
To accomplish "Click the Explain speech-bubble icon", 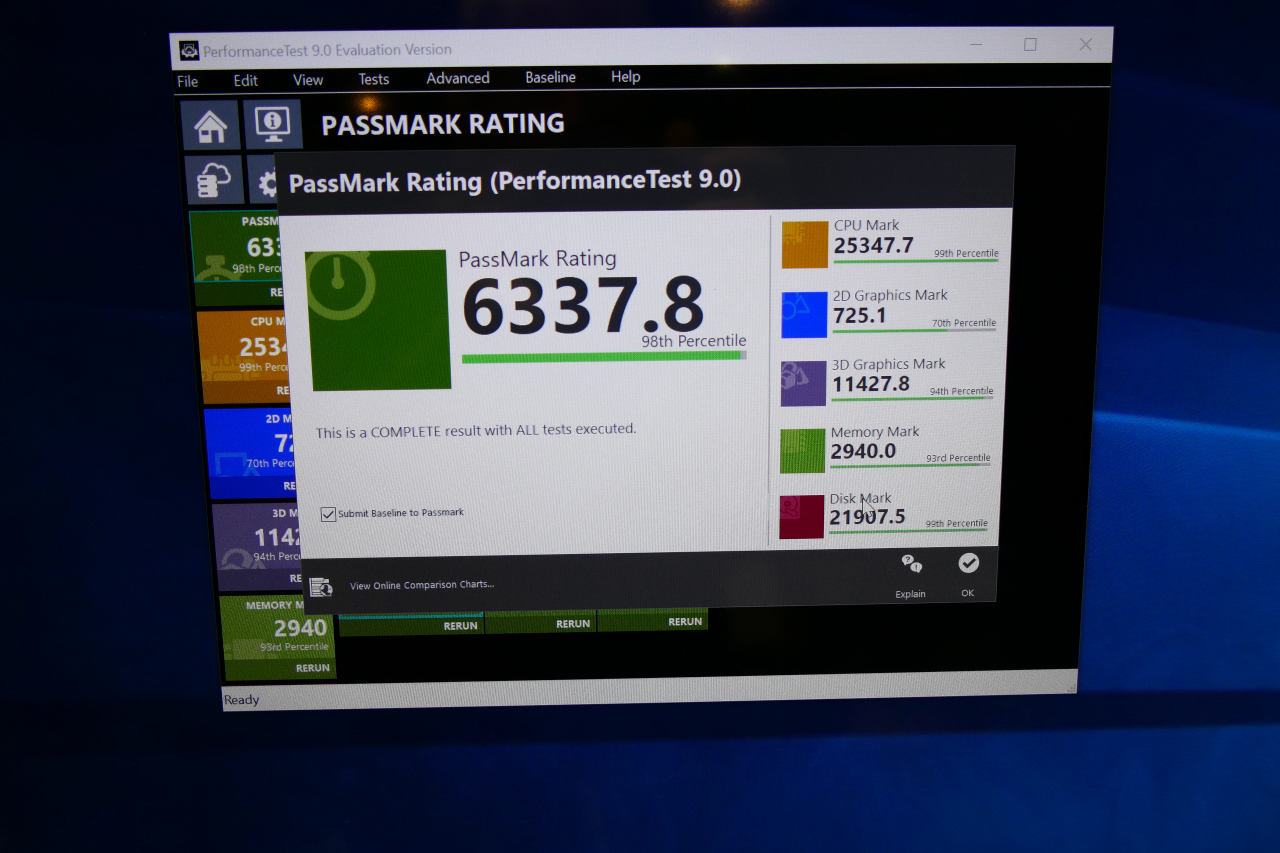I will [x=911, y=564].
